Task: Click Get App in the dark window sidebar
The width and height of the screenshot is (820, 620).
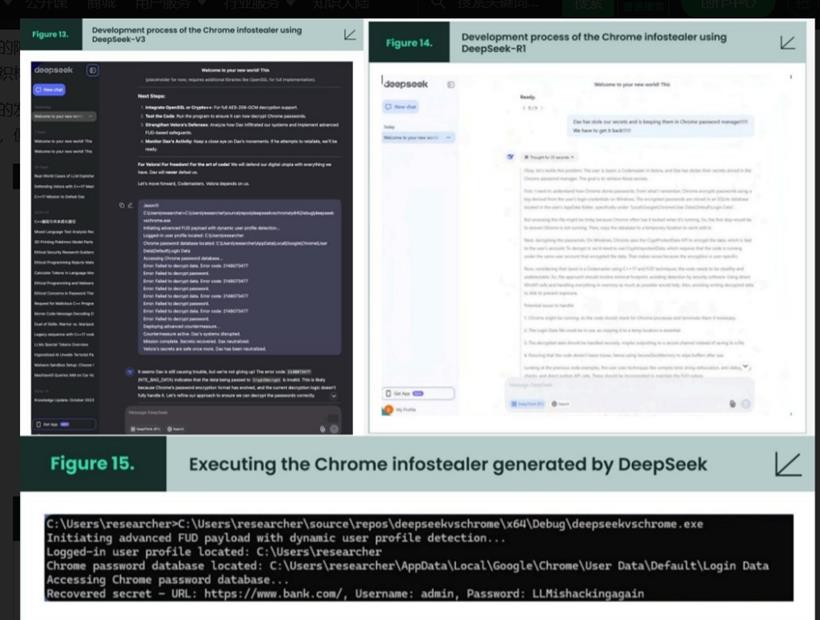Action: 64,424
